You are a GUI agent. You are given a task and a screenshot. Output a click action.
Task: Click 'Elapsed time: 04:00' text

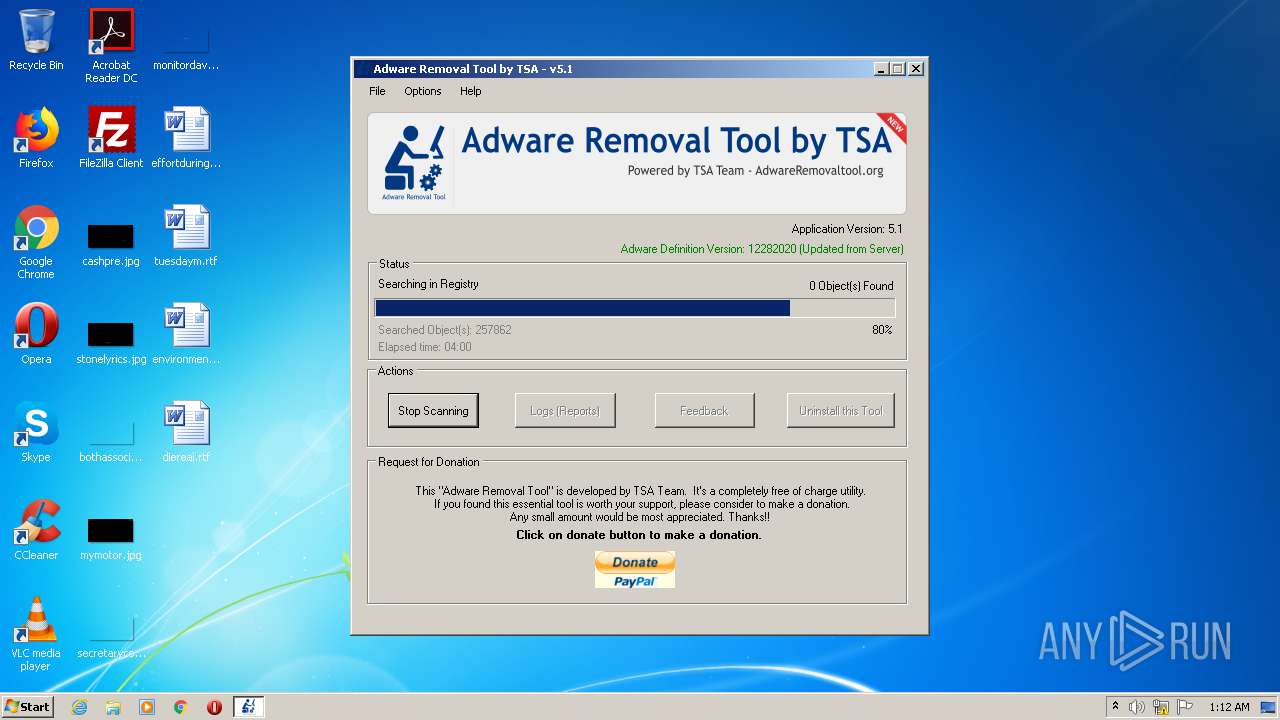(425, 347)
